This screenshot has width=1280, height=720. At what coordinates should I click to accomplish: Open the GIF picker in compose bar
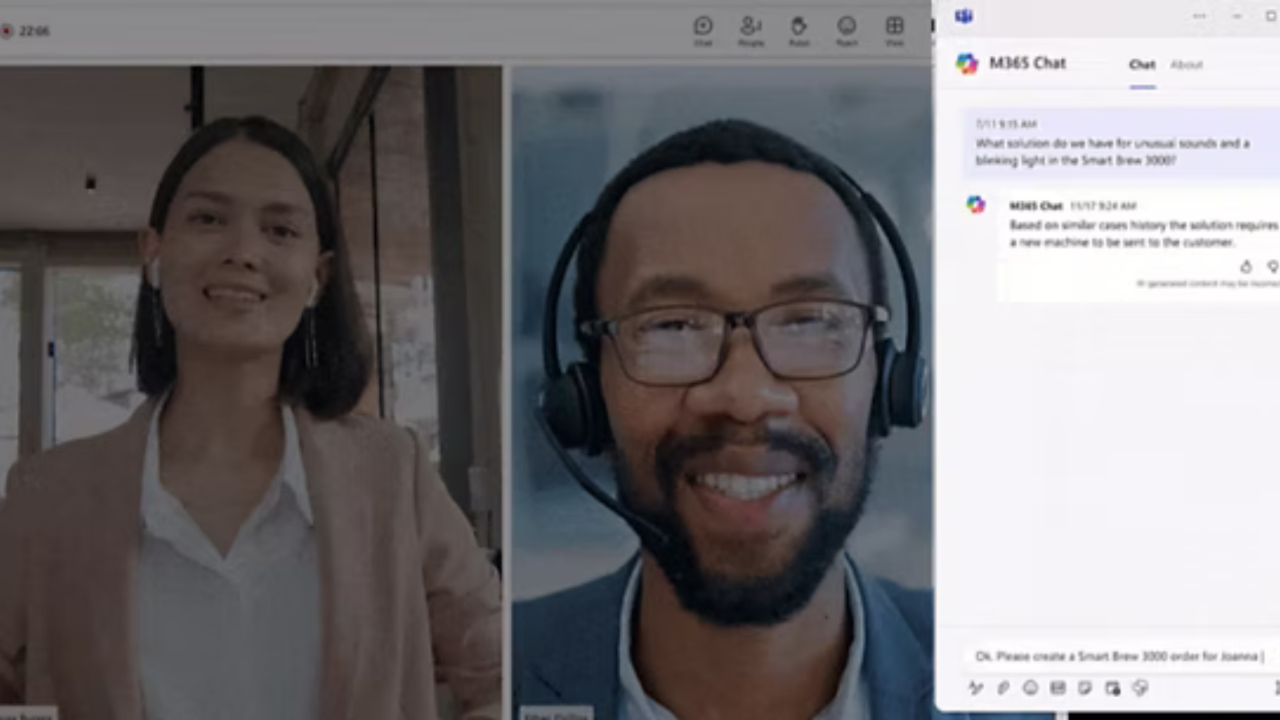[1057, 688]
